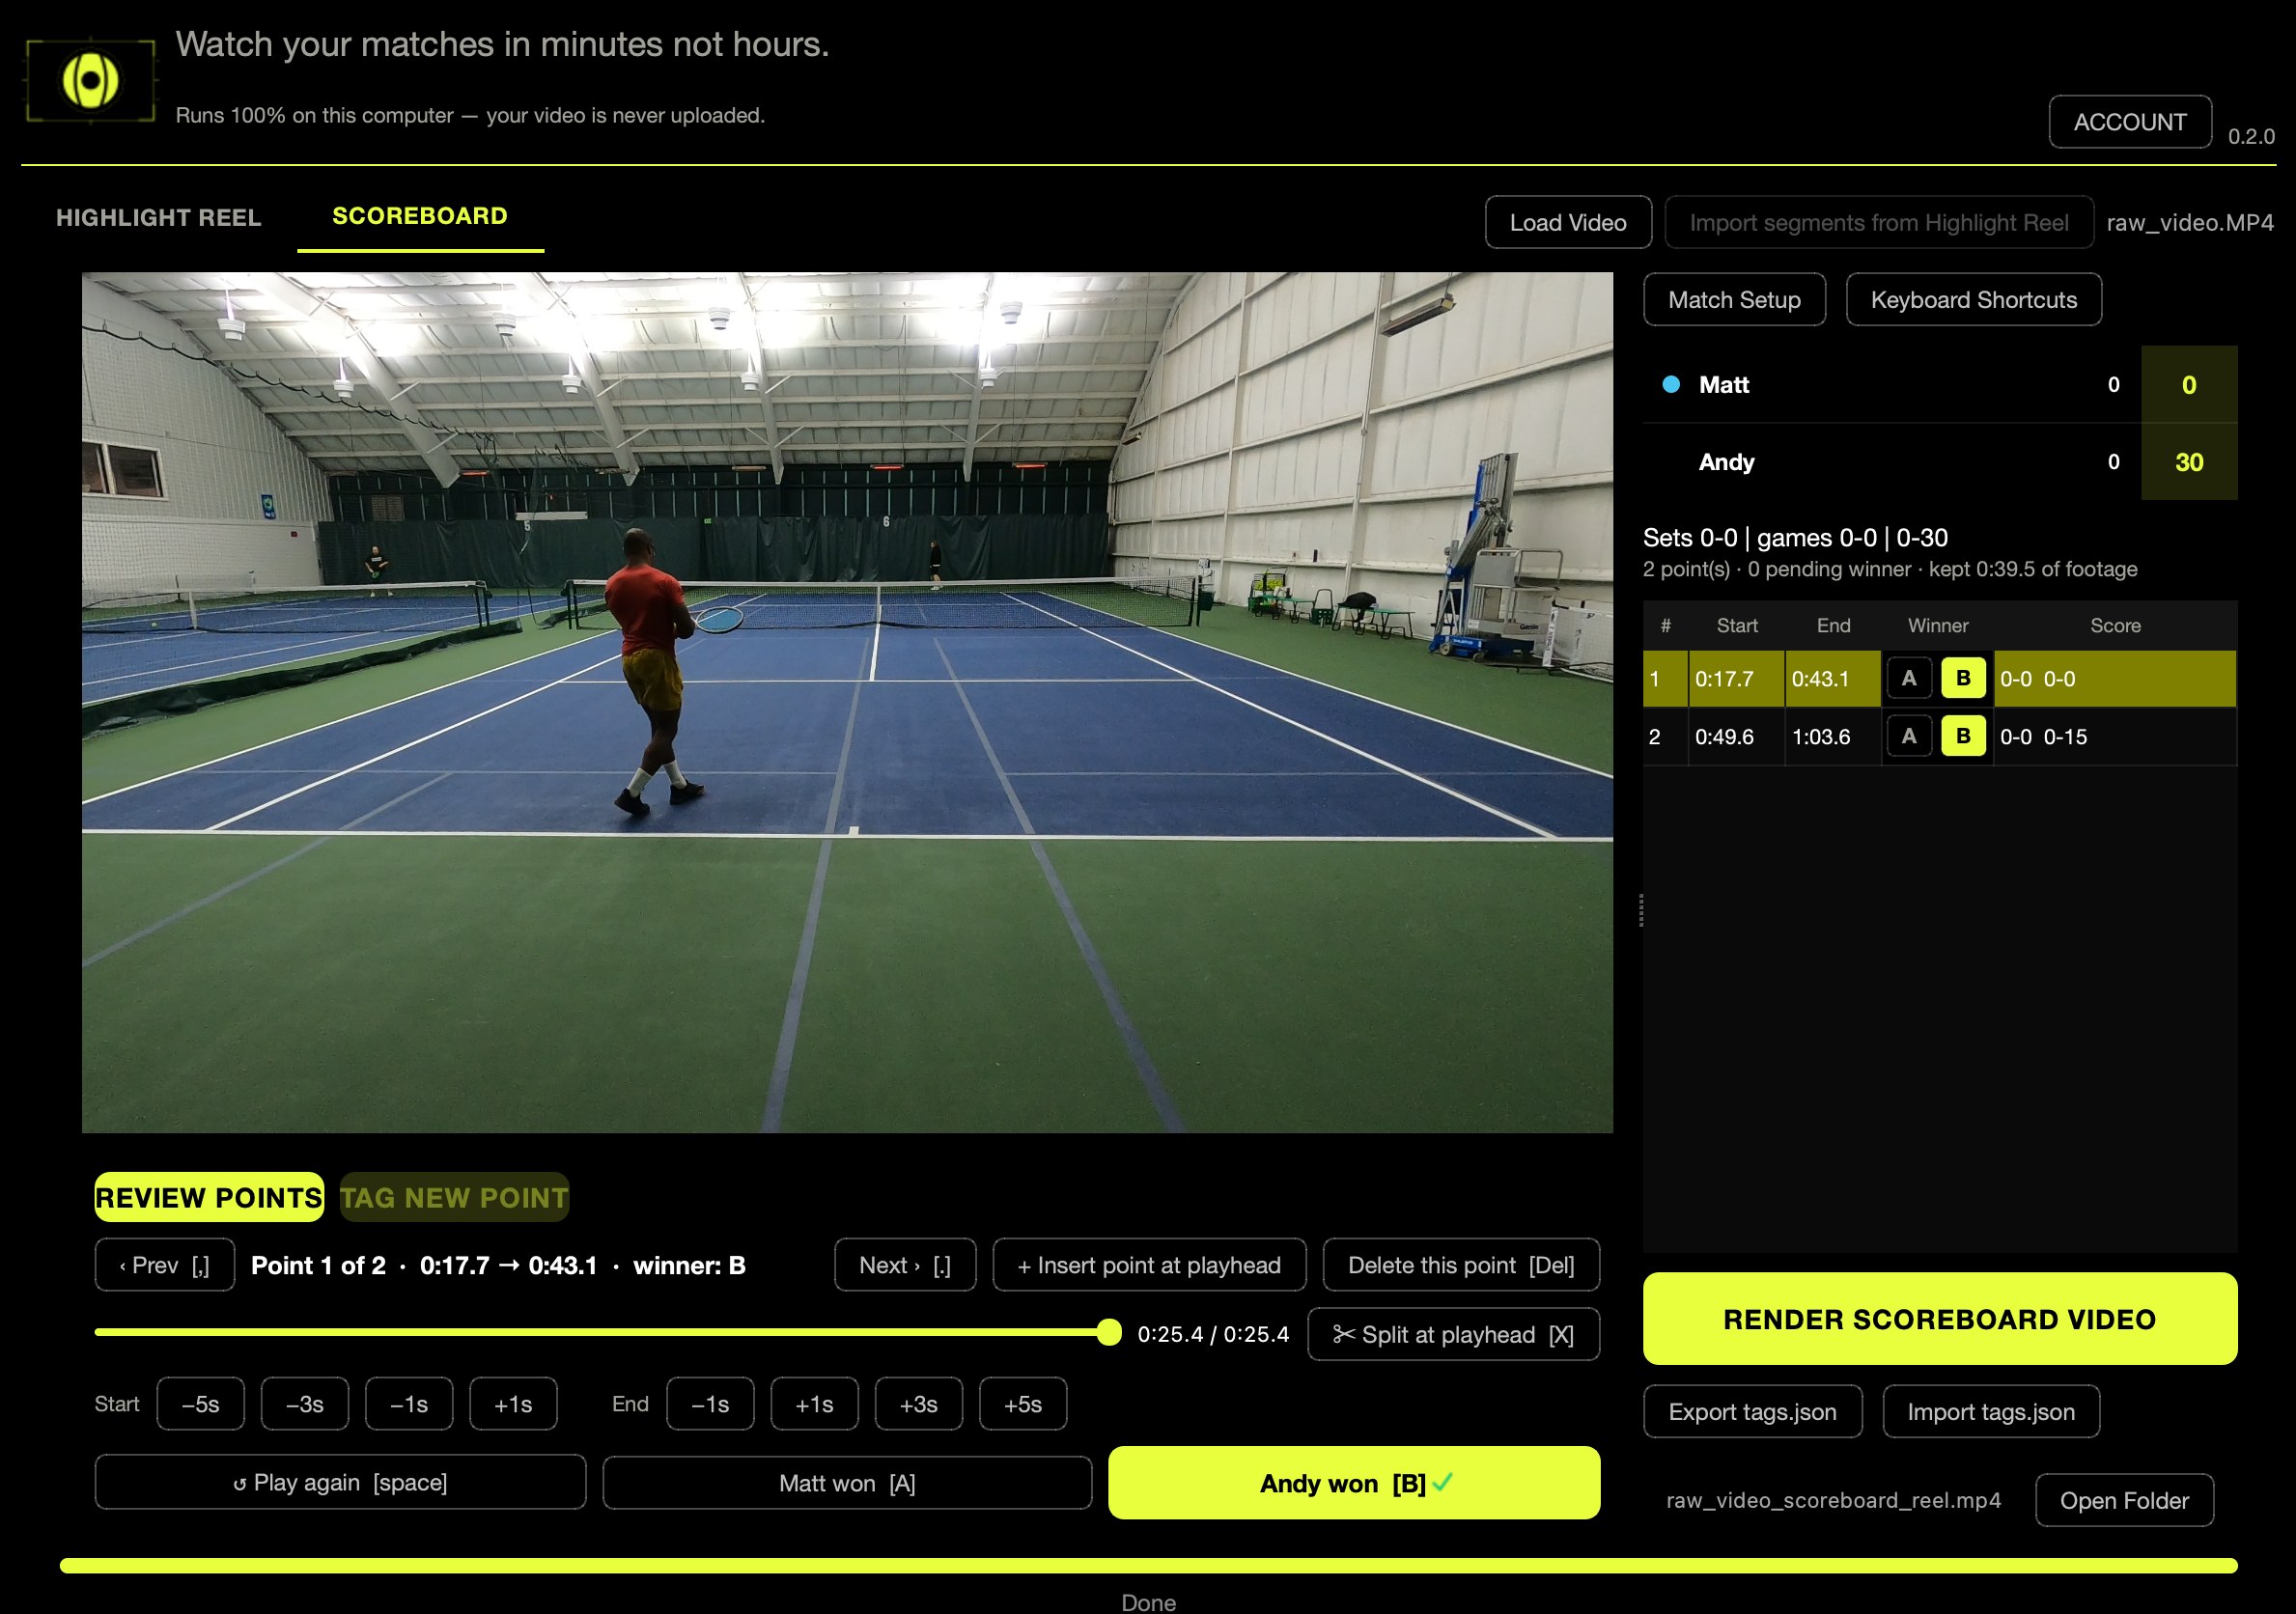Move start back 5 seconds
The image size is (2296, 1614).
[201, 1404]
